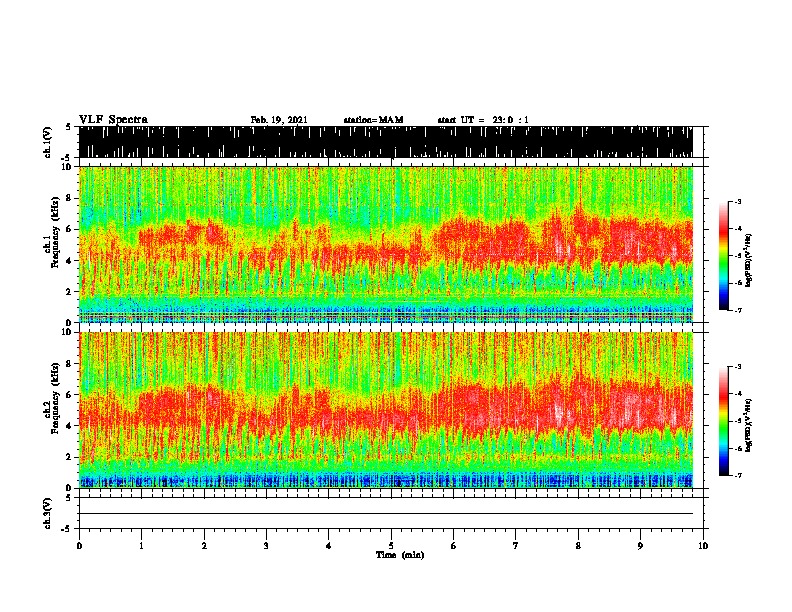
Task: Click the -3 tick on ch.2 colorbar
Action: 737,367
